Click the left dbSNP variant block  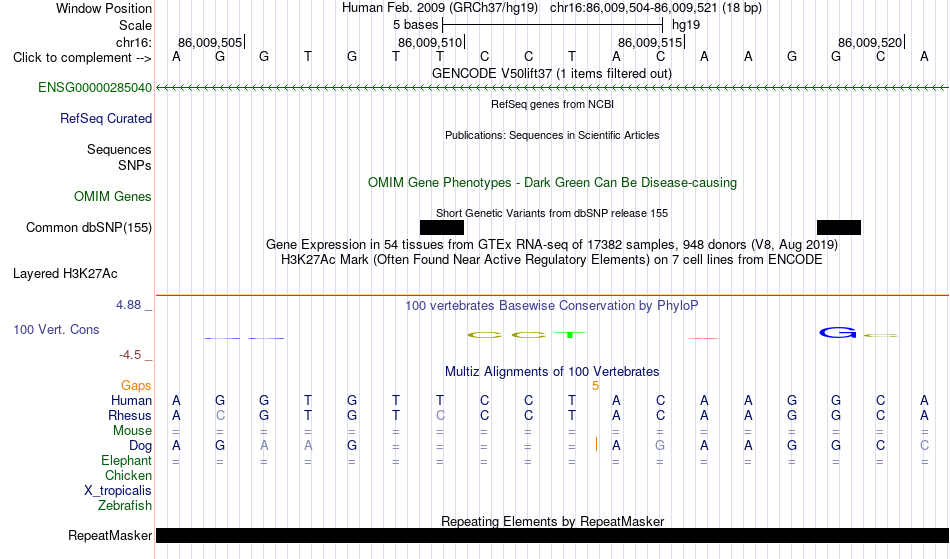click(442, 228)
